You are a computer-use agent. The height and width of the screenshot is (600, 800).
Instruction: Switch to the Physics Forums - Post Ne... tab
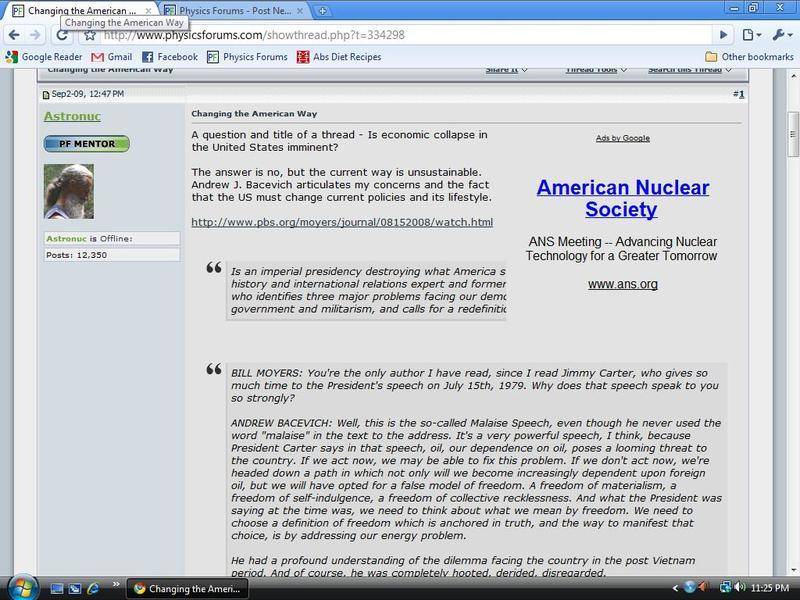tap(235, 11)
